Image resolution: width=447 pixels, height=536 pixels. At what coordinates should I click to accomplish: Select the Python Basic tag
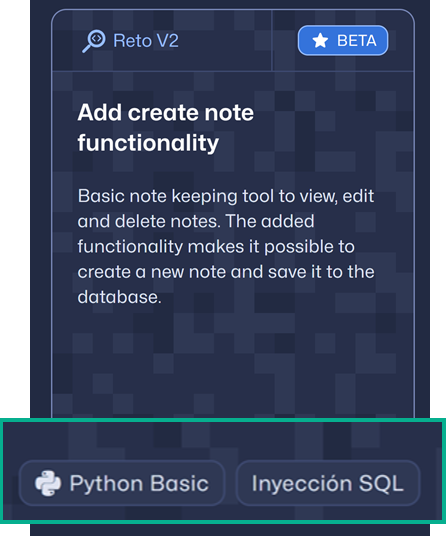(122, 483)
